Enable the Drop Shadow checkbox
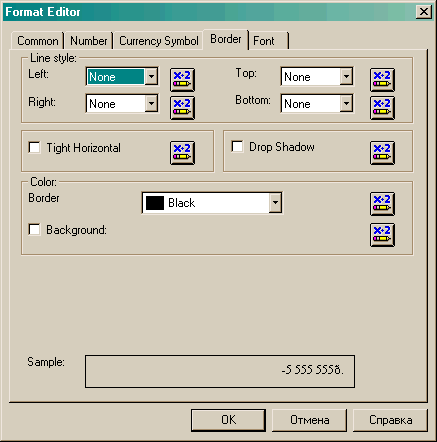Screen dimensions: 437x442 point(237,147)
